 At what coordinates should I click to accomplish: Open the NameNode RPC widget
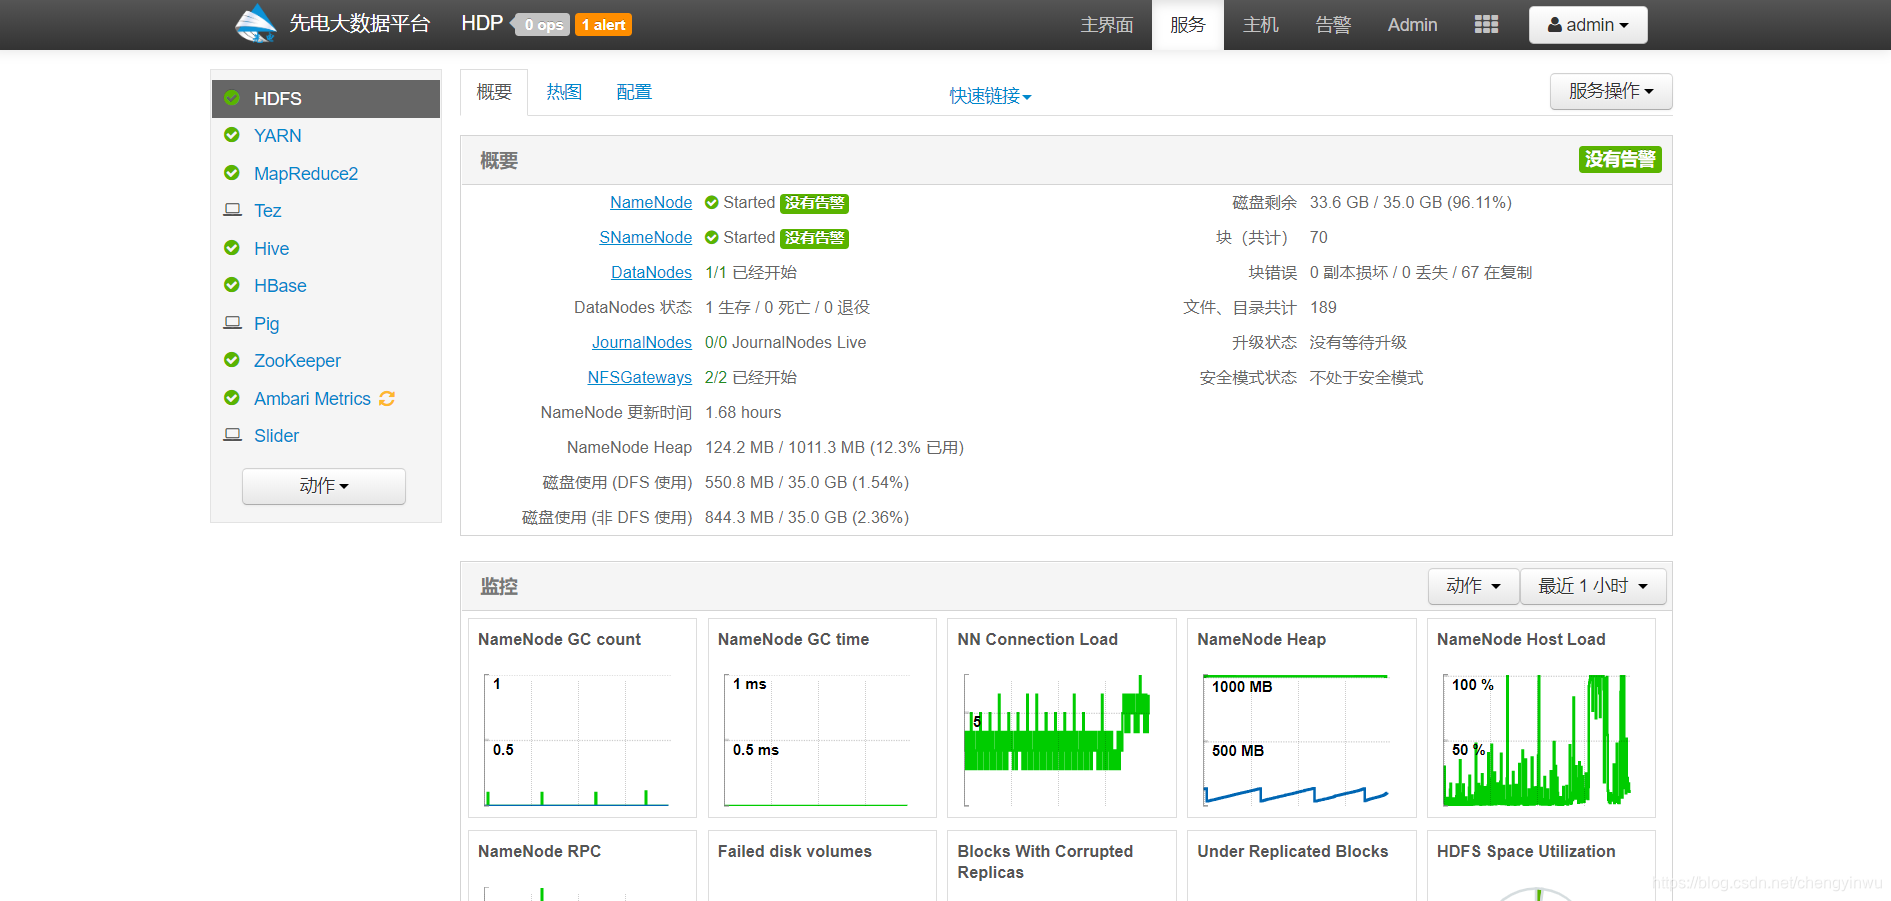click(x=582, y=866)
